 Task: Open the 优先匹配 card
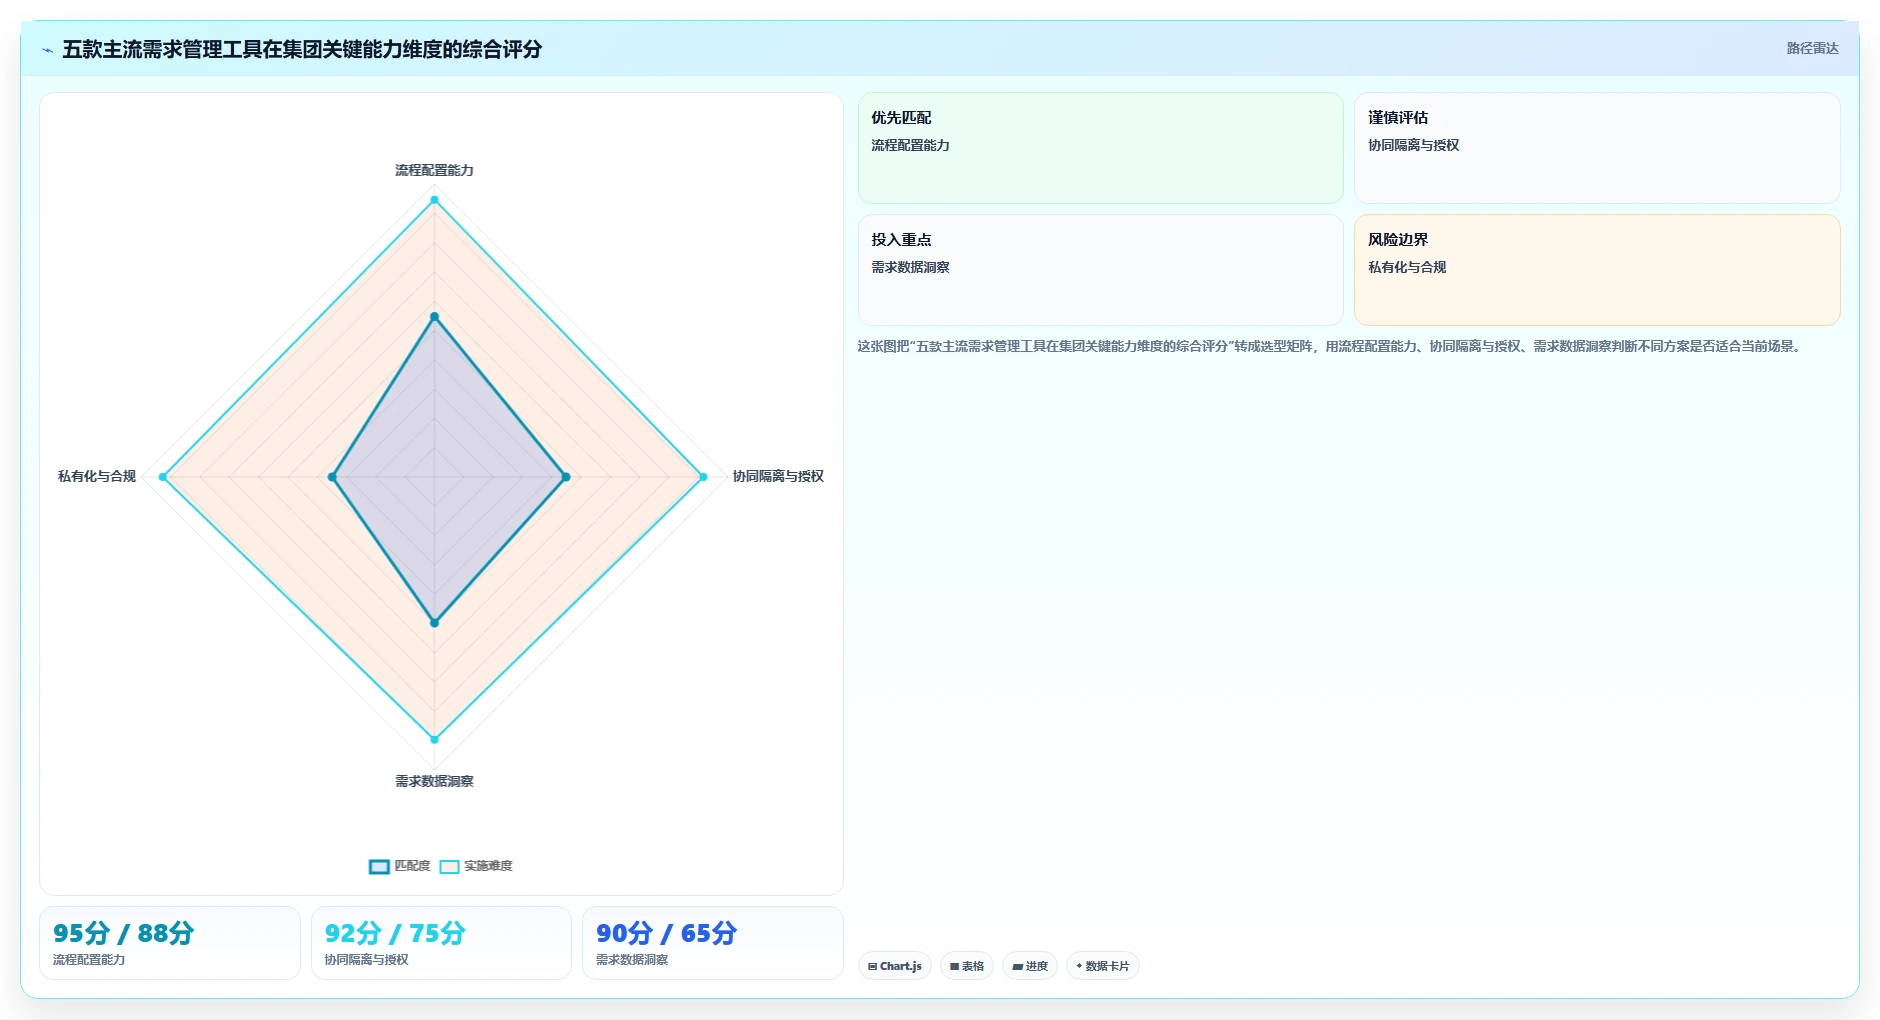[x=1100, y=148]
